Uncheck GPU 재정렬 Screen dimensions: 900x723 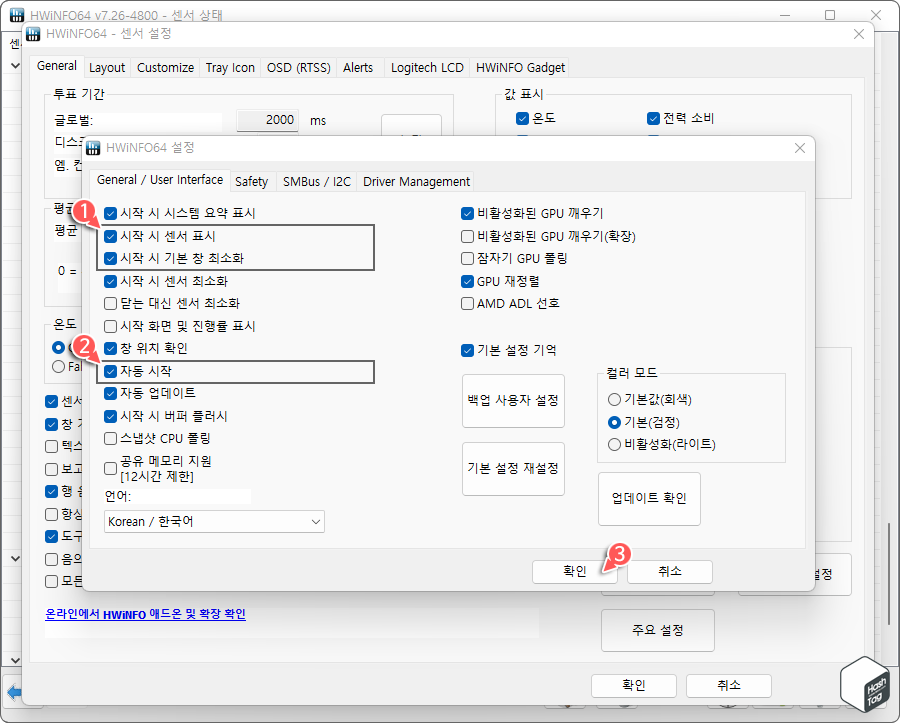click(467, 280)
